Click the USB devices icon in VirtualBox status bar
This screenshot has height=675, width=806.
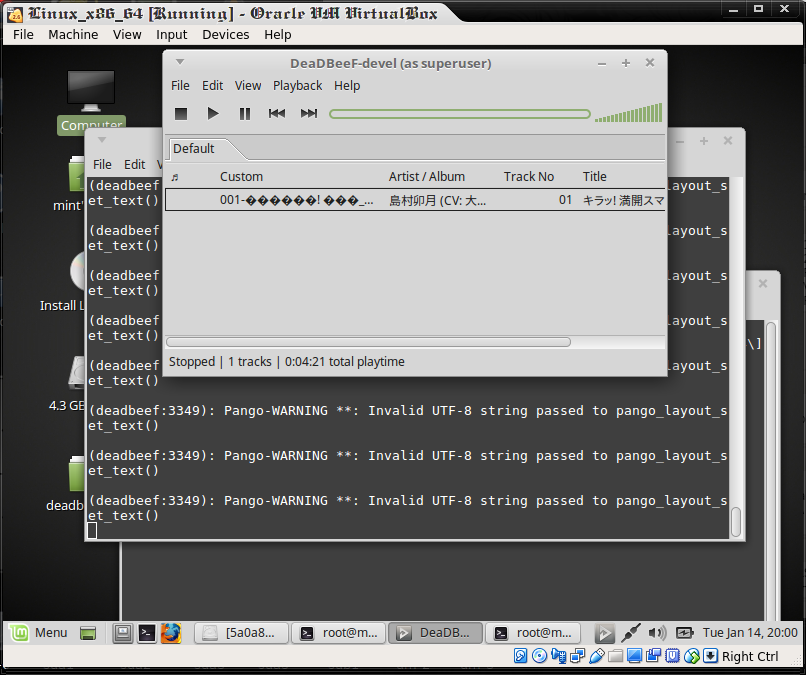click(598, 655)
